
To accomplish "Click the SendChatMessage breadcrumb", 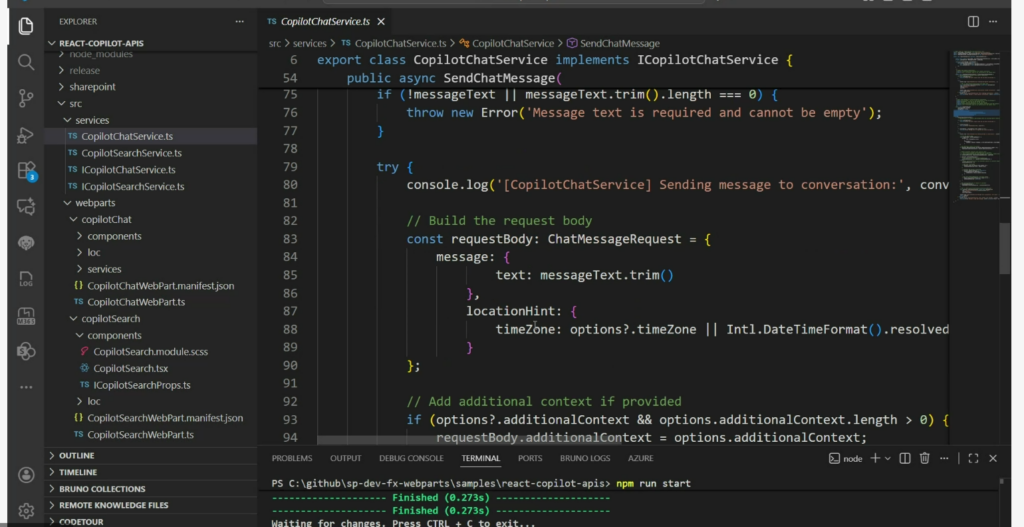I will point(620,43).
